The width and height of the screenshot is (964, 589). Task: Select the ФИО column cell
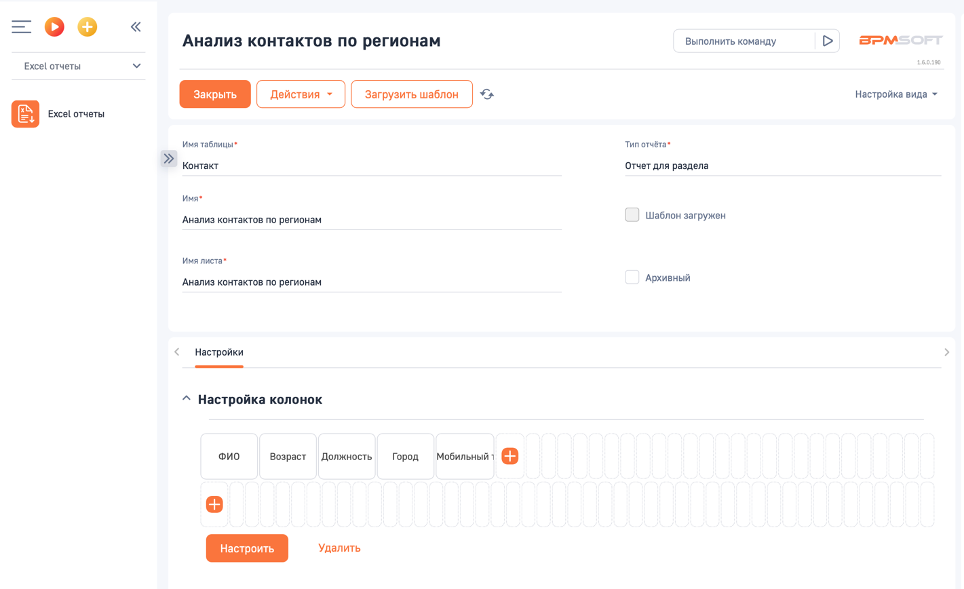point(229,456)
